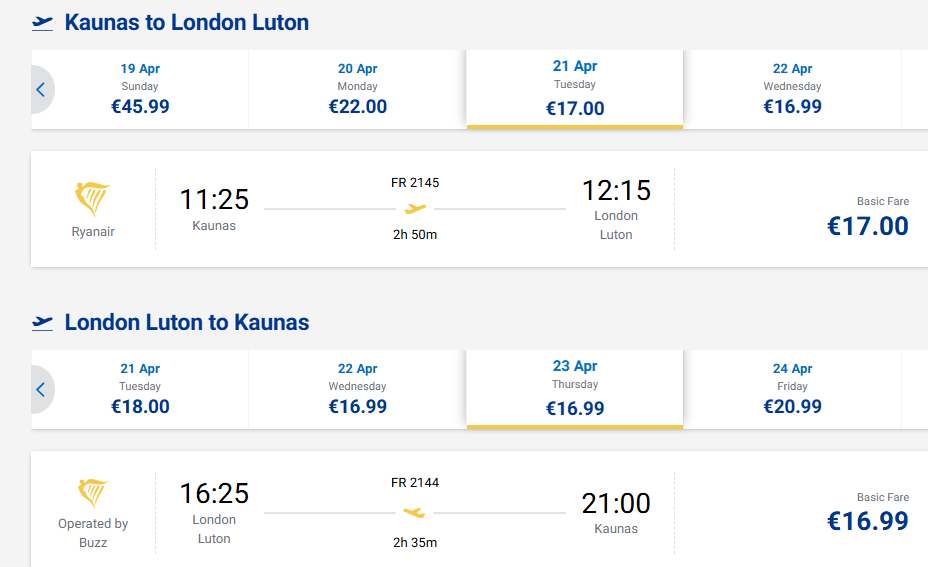Show earlier return dates with the left chevron
This screenshot has height=567, width=928.
click(x=41, y=390)
